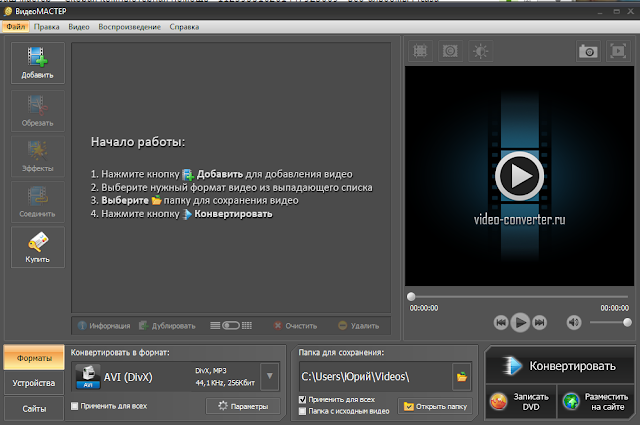The image size is (640, 425).
Task: Seek along the video timeline slider
Action: [x=519, y=296]
